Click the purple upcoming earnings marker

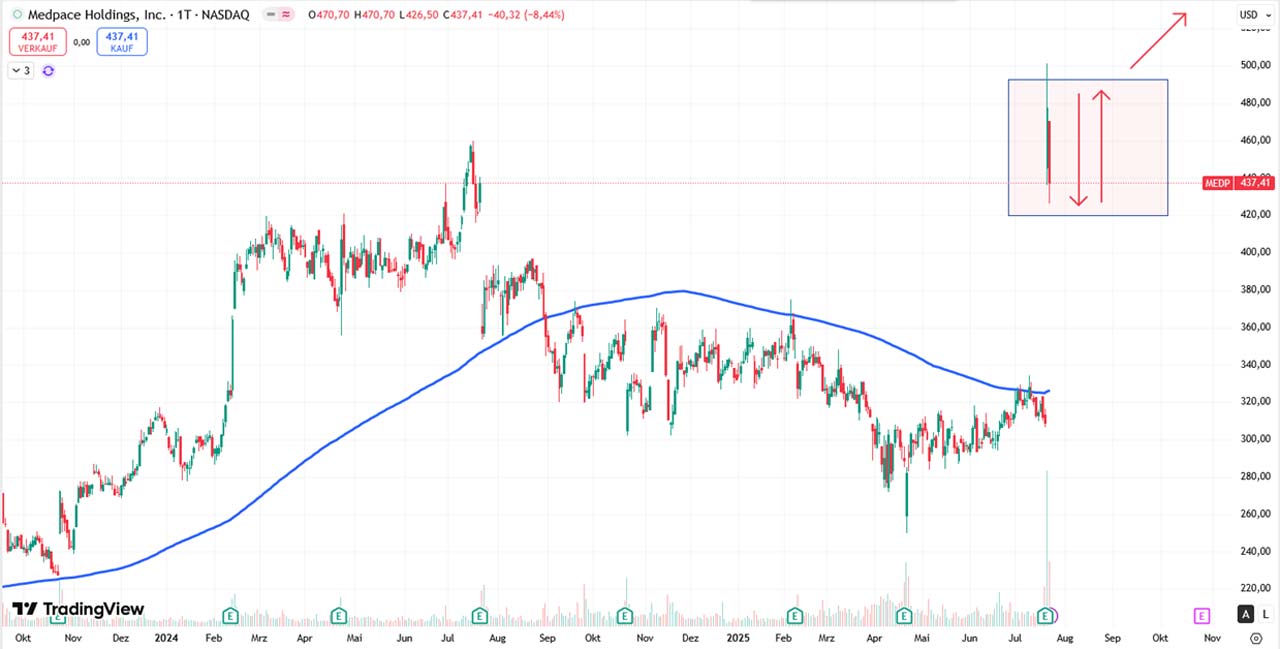[1201, 615]
